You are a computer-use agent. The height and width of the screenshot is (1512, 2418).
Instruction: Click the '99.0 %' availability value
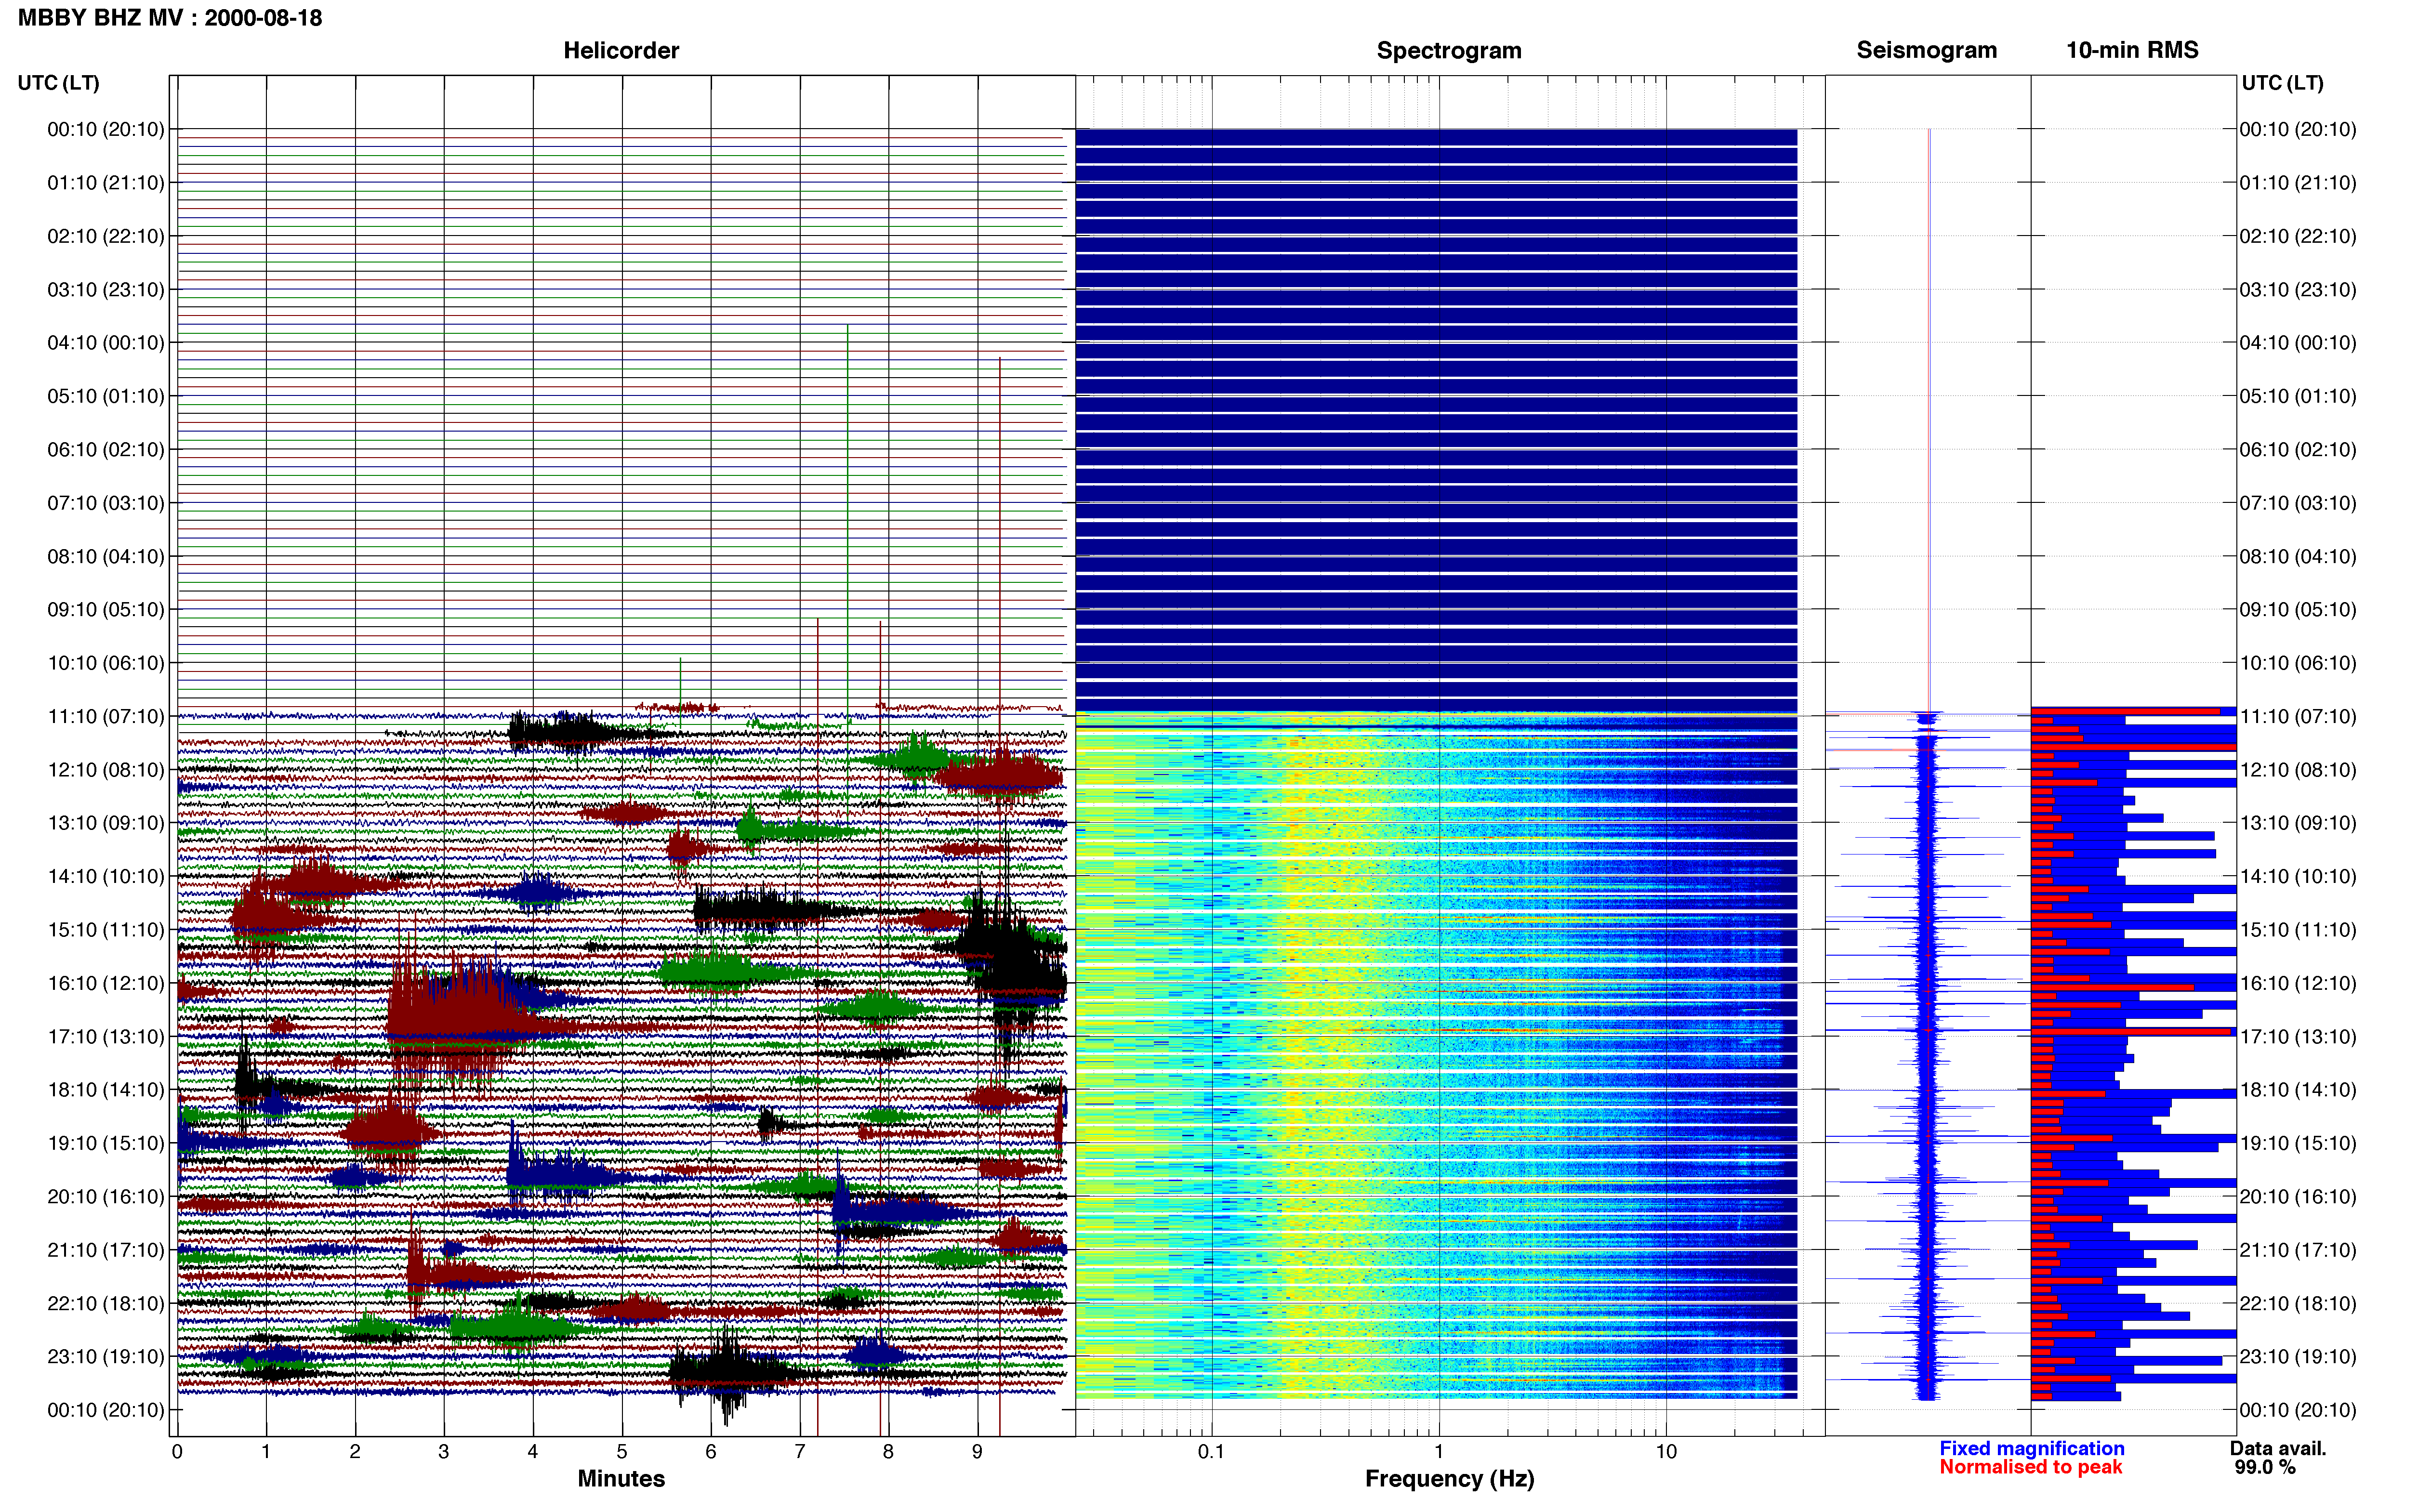click(2265, 1467)
